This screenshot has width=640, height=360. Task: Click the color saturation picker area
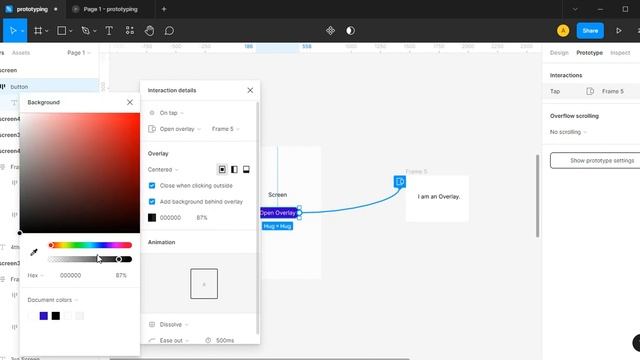80,173
